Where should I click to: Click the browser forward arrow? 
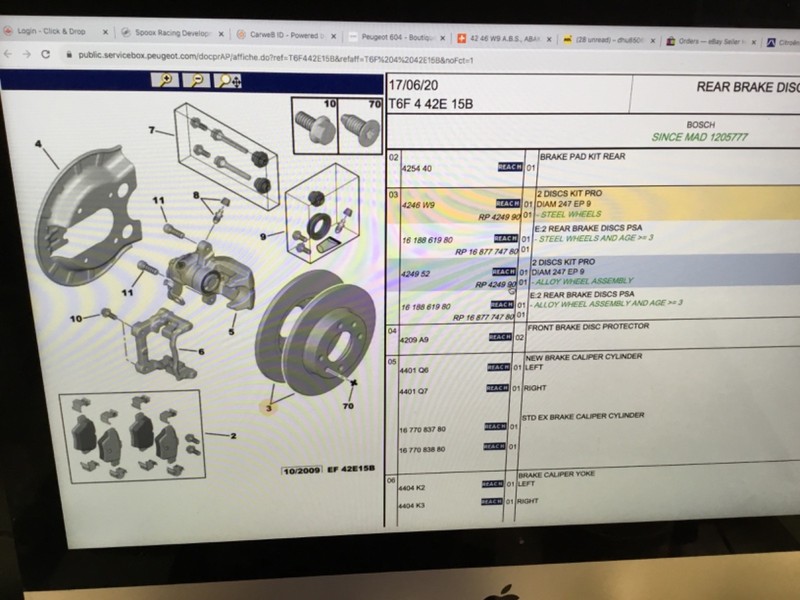pyautogui.click(x=27, y=54)
